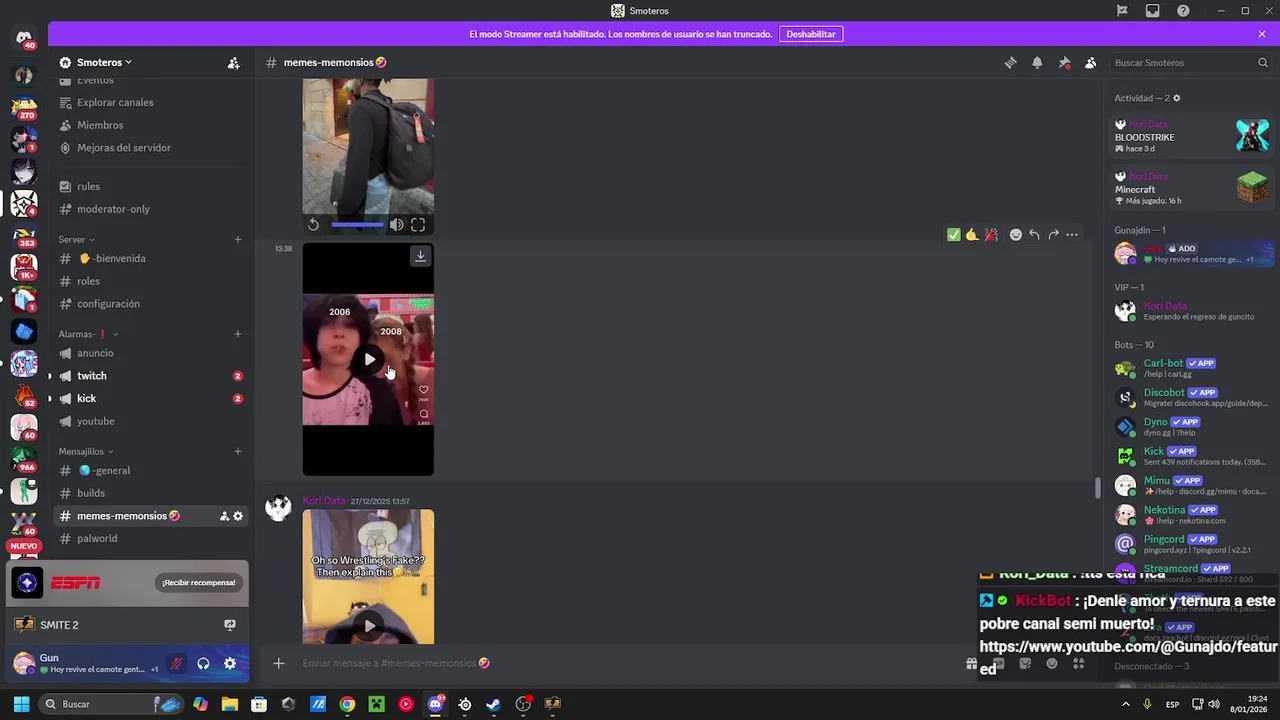Open the configuración channel
Screen dimensions: 1280x720
[x=108, y=304]
